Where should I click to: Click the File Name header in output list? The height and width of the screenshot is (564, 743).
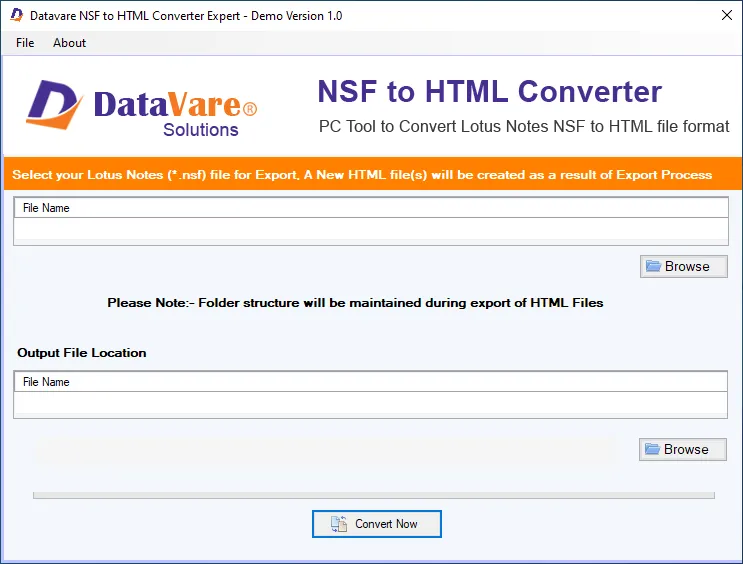coord(371,382)
